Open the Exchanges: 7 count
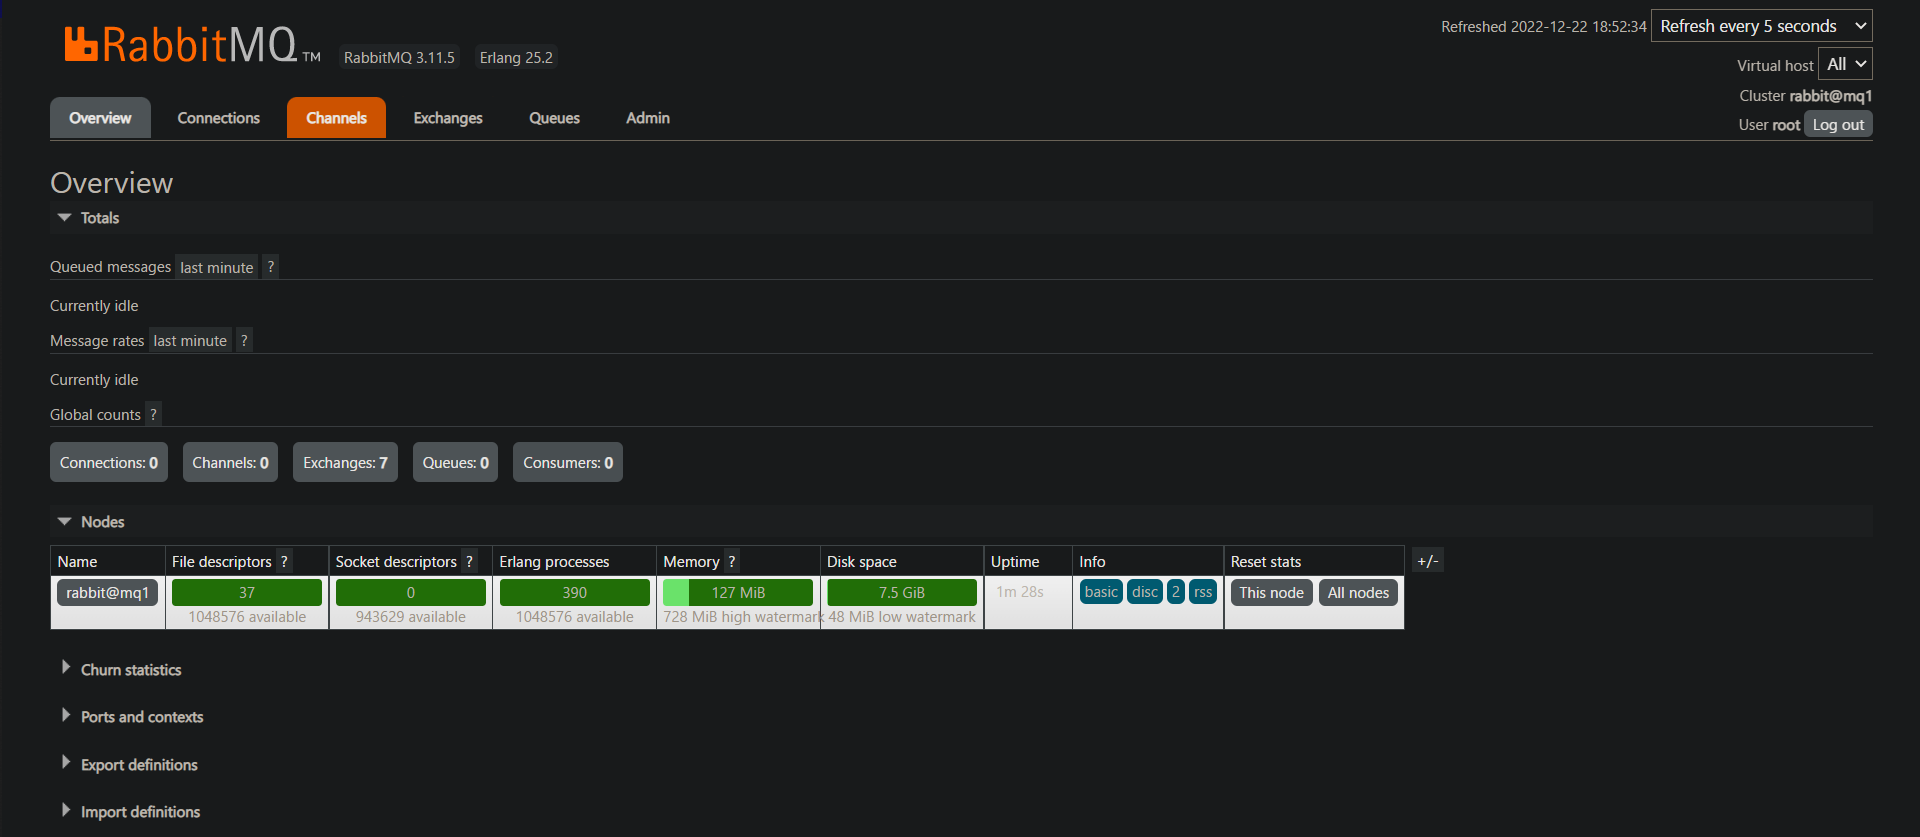This screenshot has height=837, width=1920. tap(345, 462)
